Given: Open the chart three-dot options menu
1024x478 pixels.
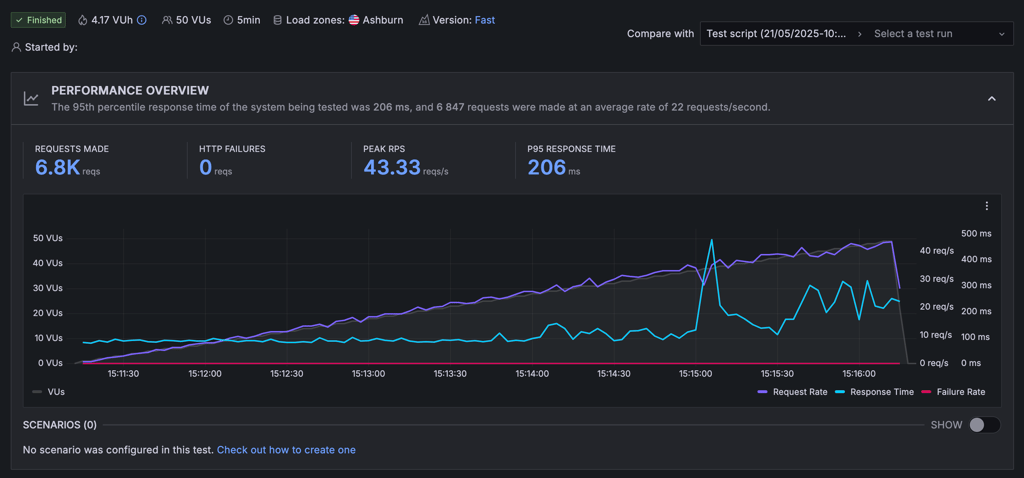Looking at the screenshot, I should click(x=987, y=206).
